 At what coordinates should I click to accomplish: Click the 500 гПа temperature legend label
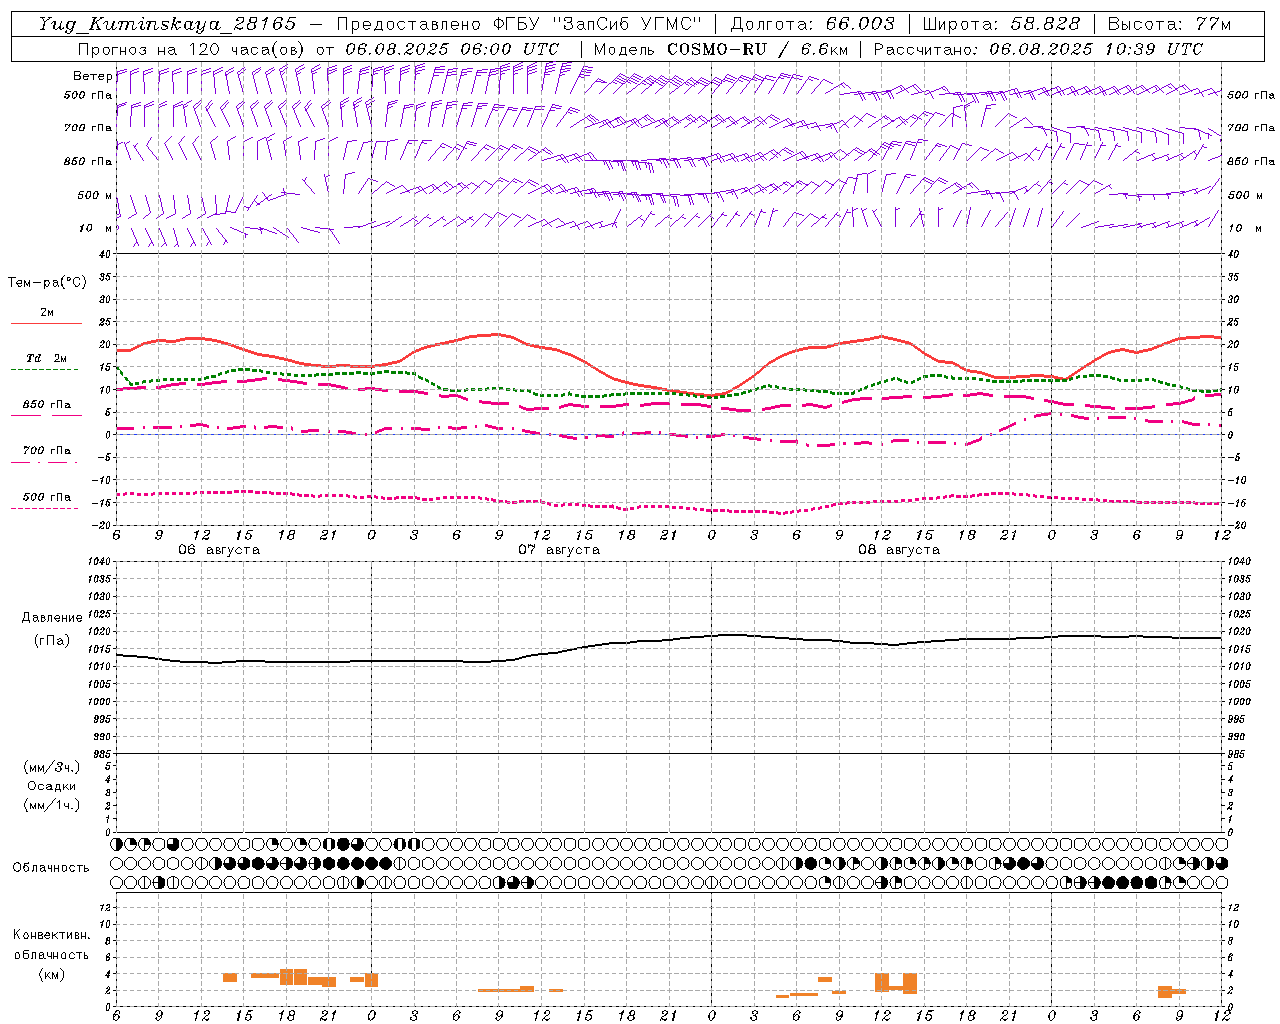pos(47,497)
